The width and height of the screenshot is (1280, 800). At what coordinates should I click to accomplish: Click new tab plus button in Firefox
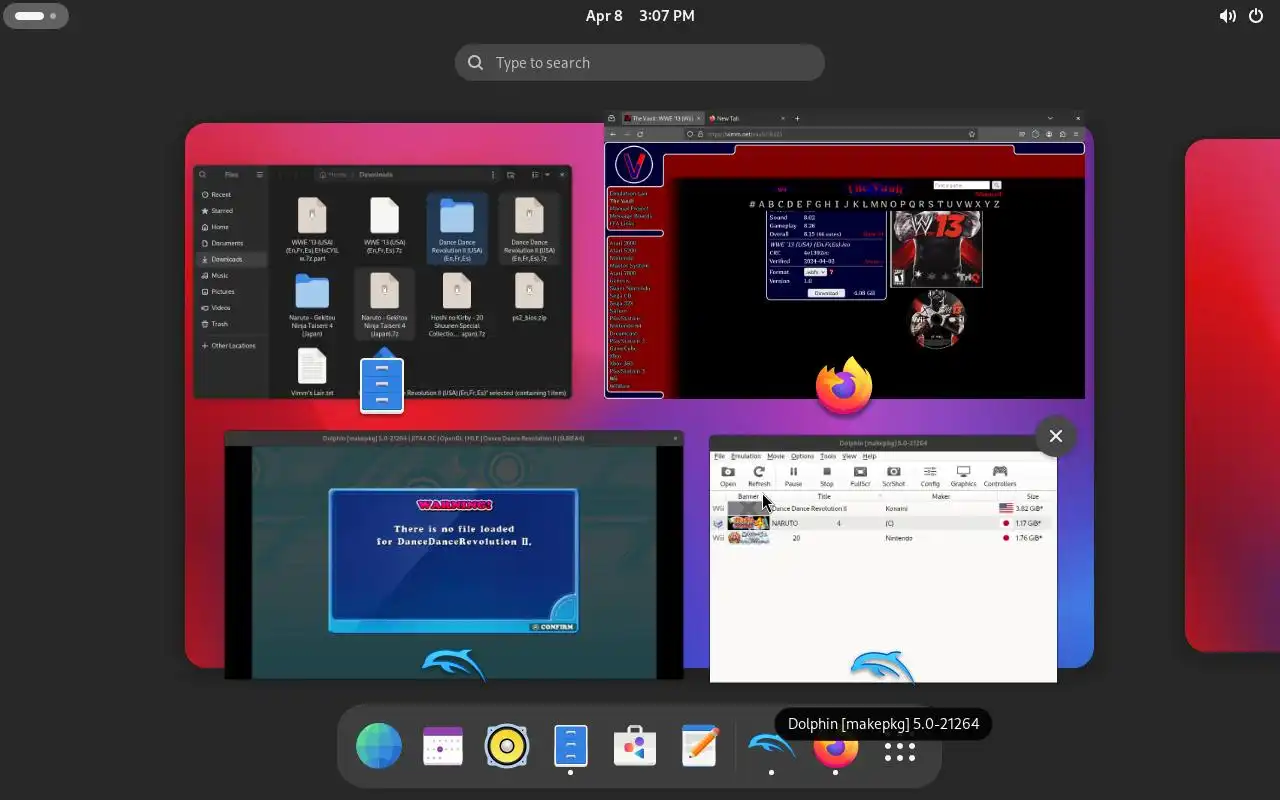[x=797, y=118]
